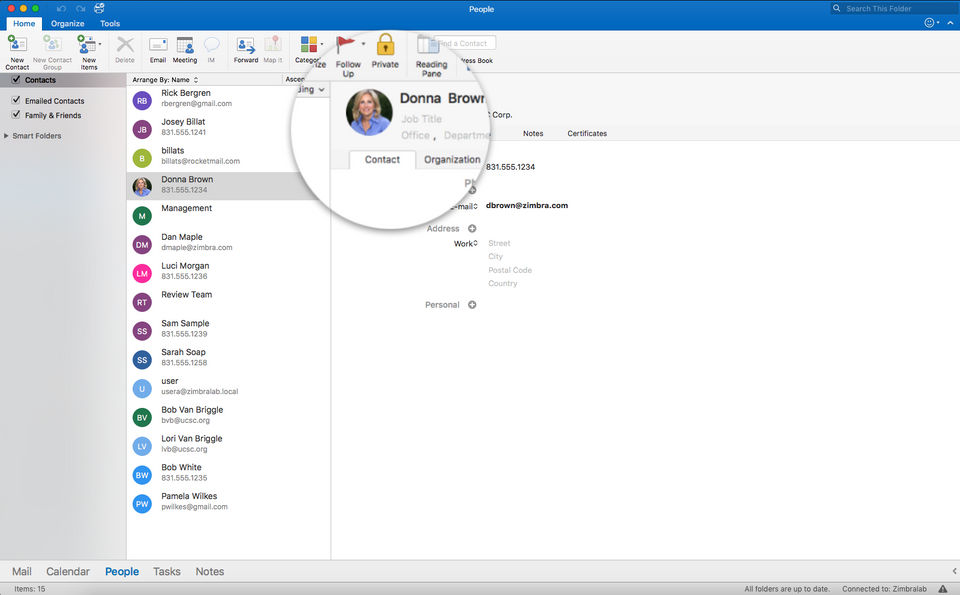Open the Categorize dropdown arrow
960x595 pixels.
point(322,44)
